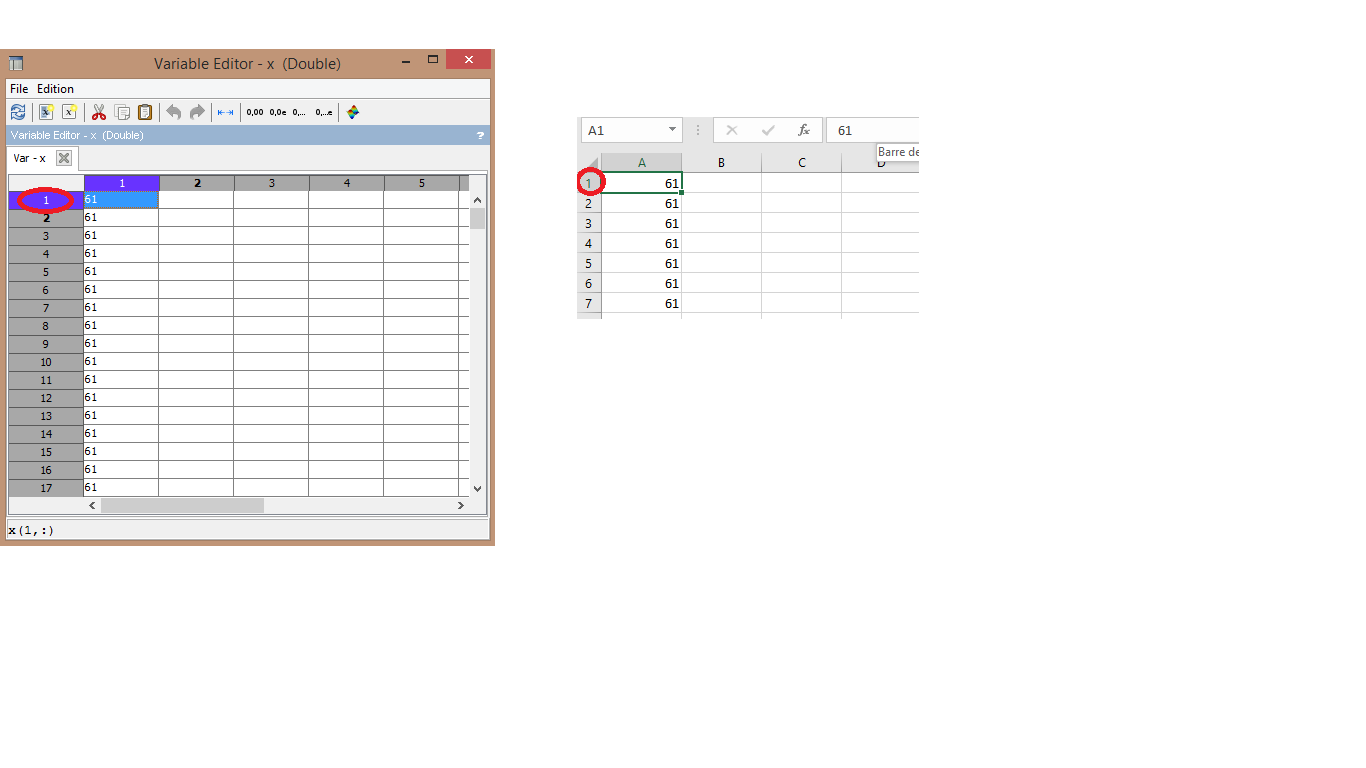Select row header 14 in Variable Editor
Image resolution: width=1366 pixels, height=768 pixels.
[46, 434]
